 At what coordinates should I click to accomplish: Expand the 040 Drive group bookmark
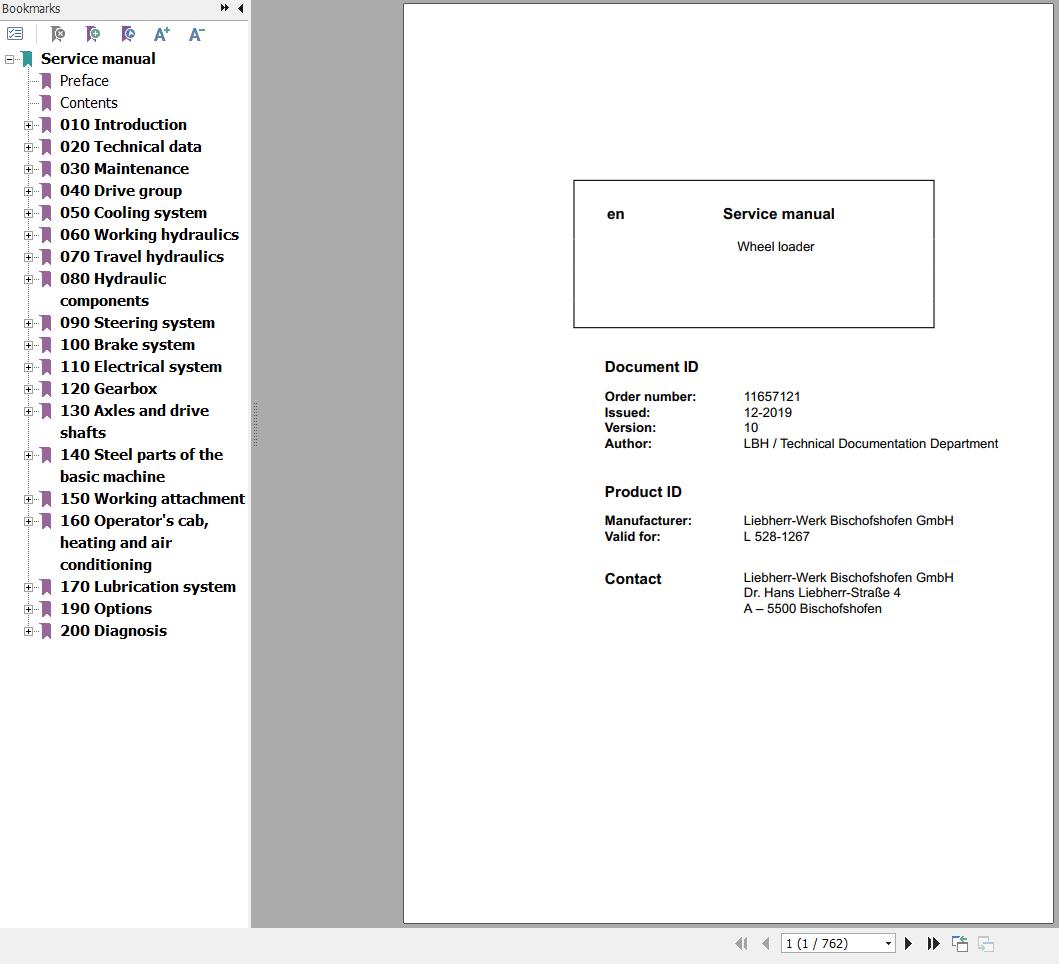tap(28, 191)
